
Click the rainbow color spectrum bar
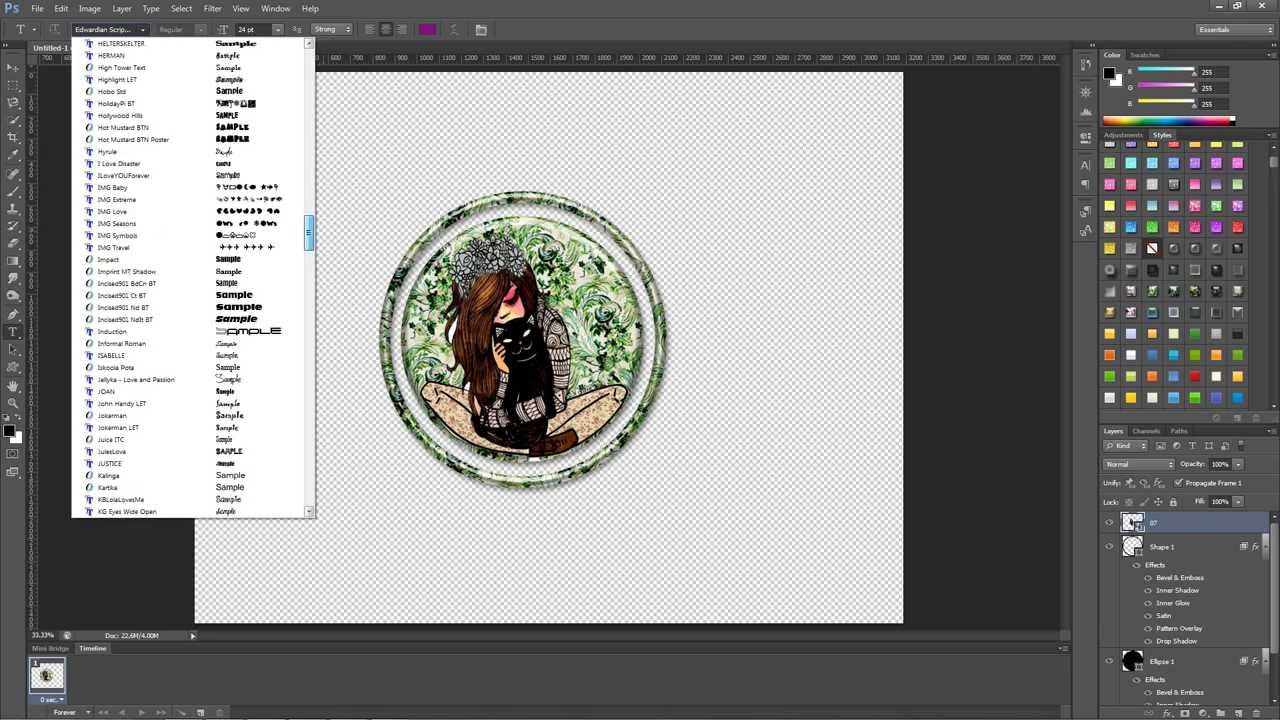pos(1168,121)
